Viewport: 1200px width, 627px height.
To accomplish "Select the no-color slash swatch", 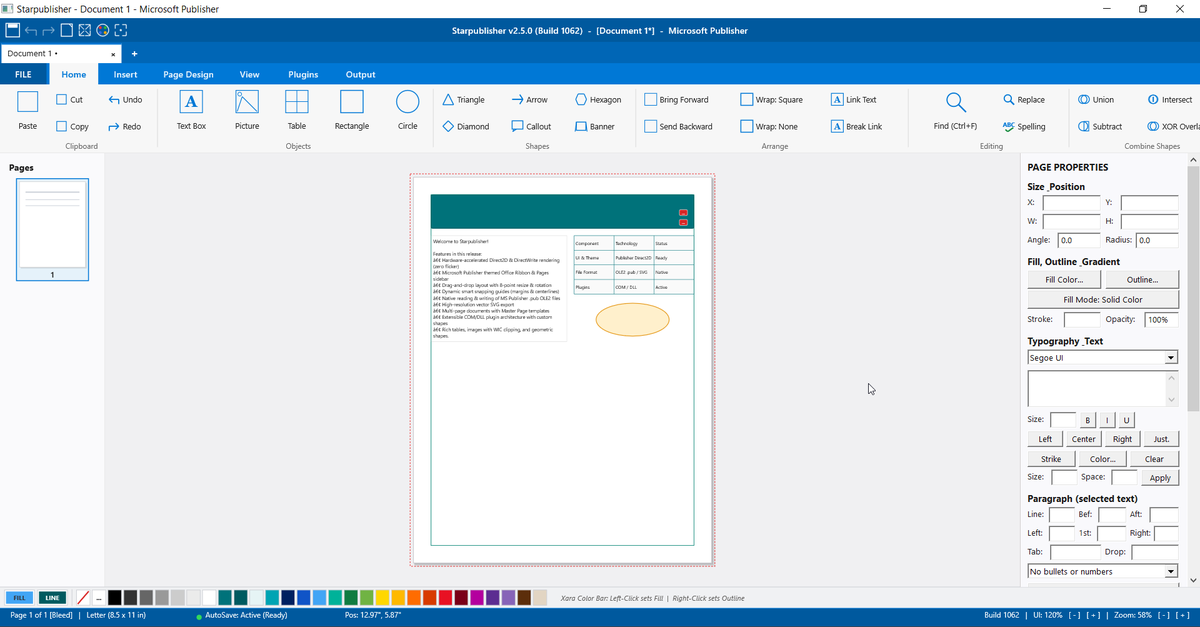I will pos(83,597).
